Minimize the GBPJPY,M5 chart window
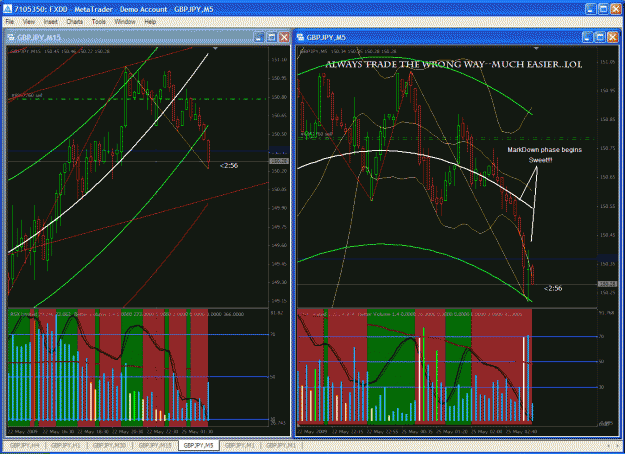The width and height of the screenshot is (625, 454). pos(588,37)
